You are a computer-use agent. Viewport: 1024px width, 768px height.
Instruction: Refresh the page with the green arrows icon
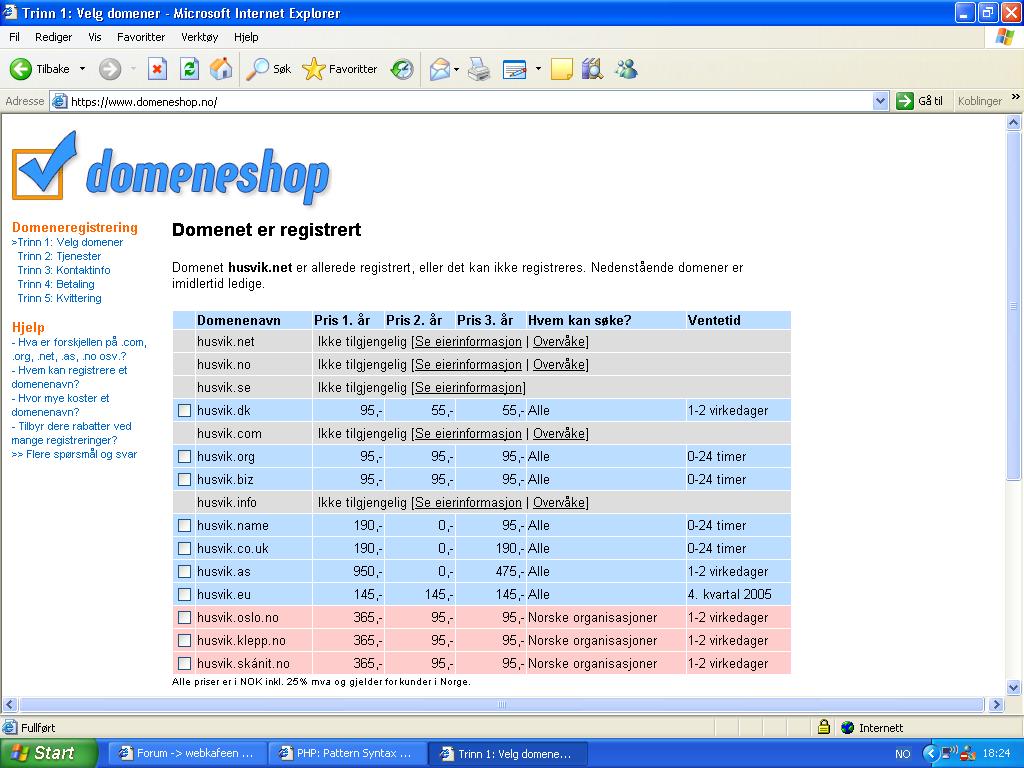[189, 69]
